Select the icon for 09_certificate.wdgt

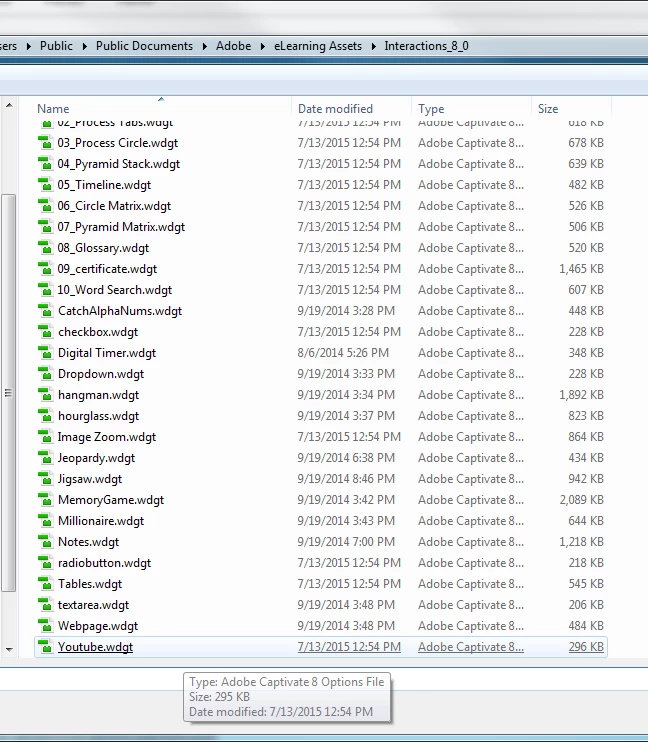pyautogui.click(x=45, y=269)
